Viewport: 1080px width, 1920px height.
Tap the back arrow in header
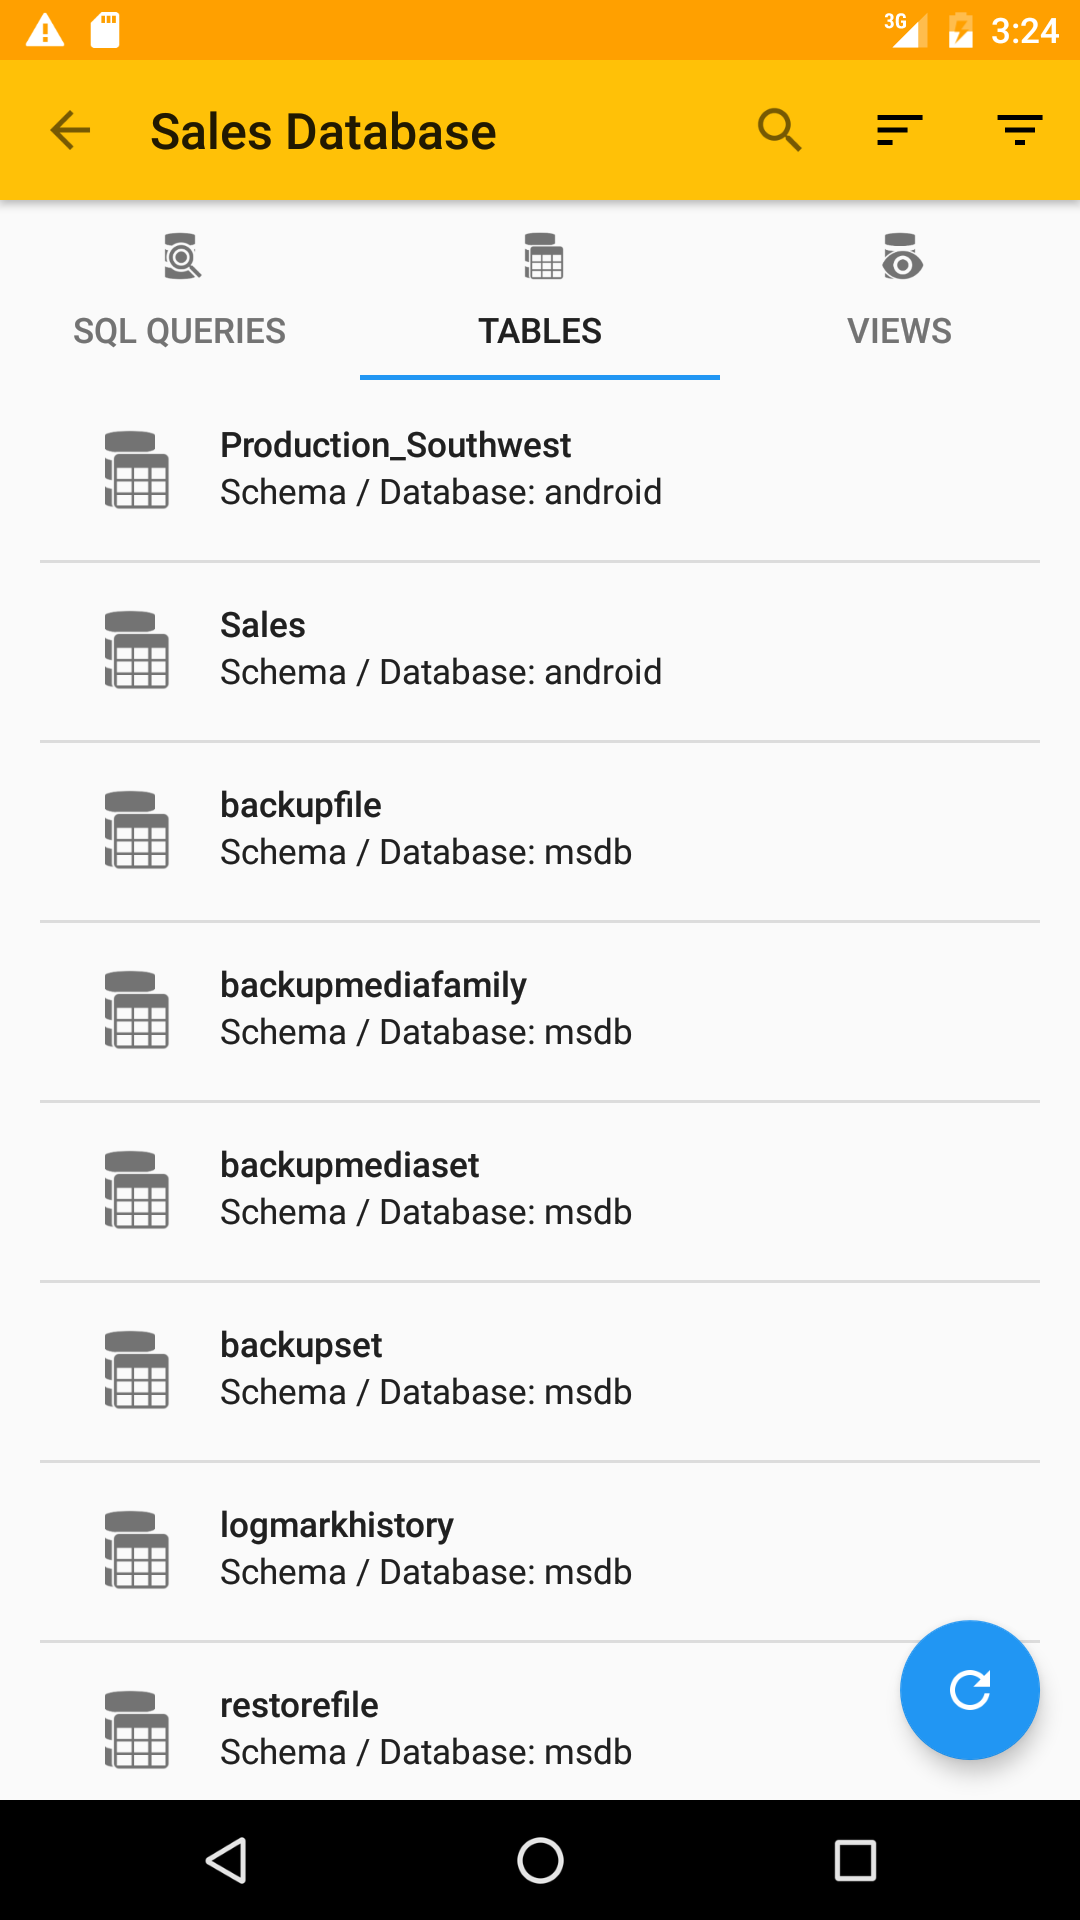click(70, 131)
